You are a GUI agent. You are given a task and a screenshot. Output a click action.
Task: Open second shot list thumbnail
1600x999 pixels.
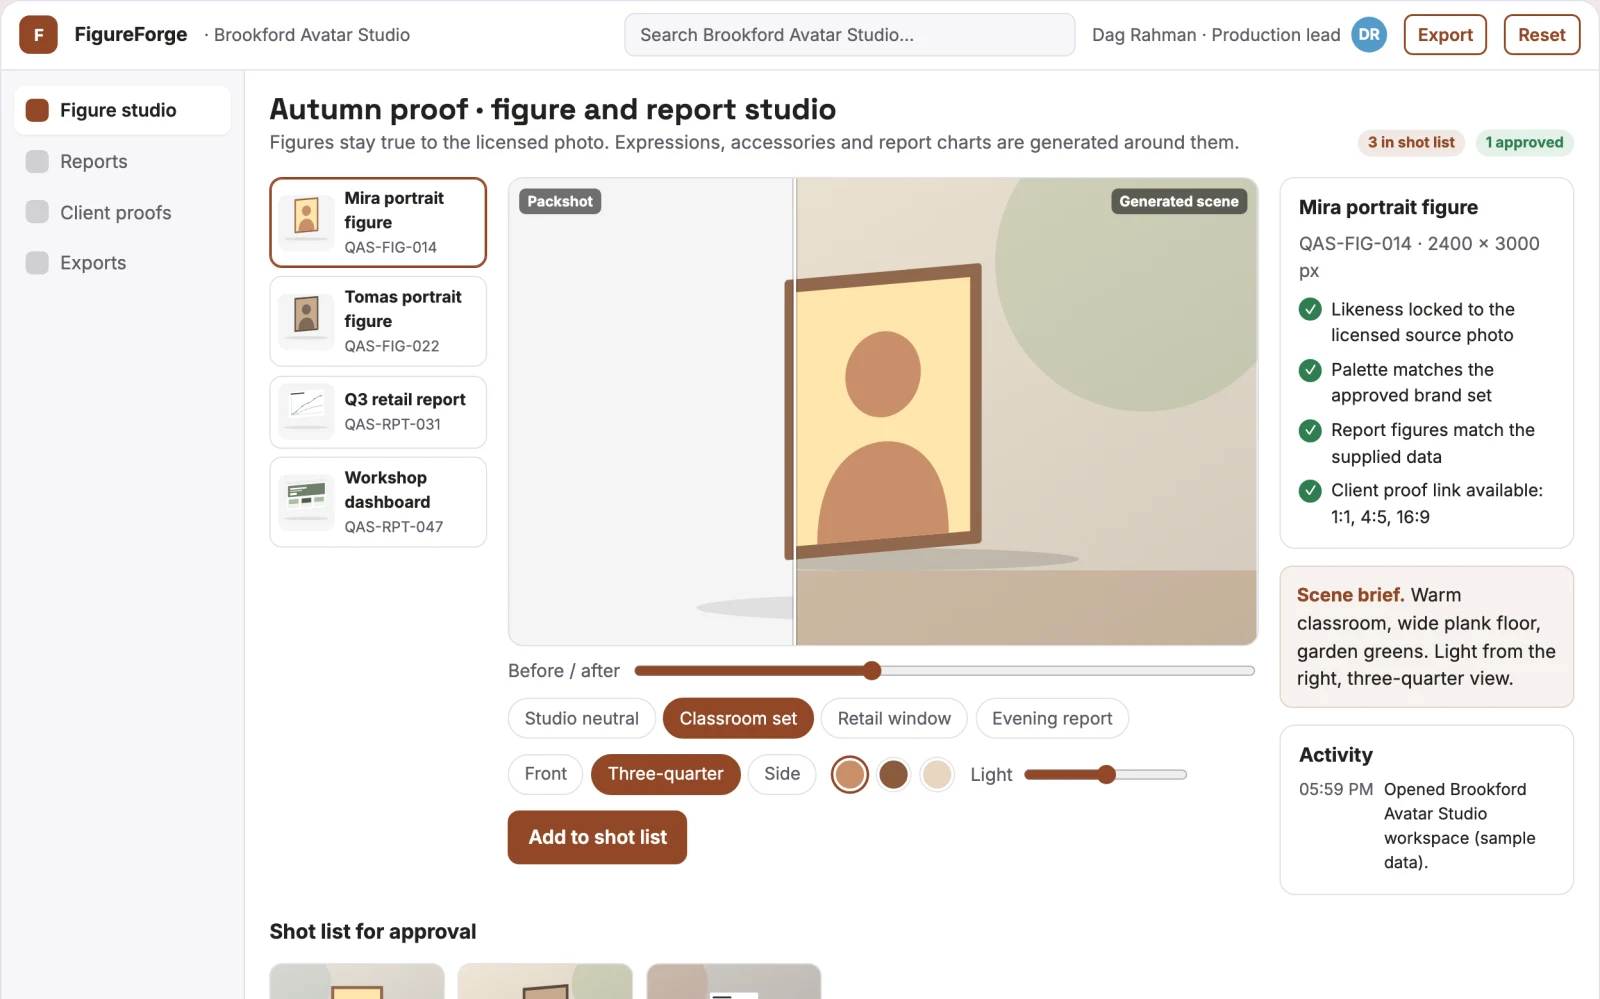click(x=545, y=981)
